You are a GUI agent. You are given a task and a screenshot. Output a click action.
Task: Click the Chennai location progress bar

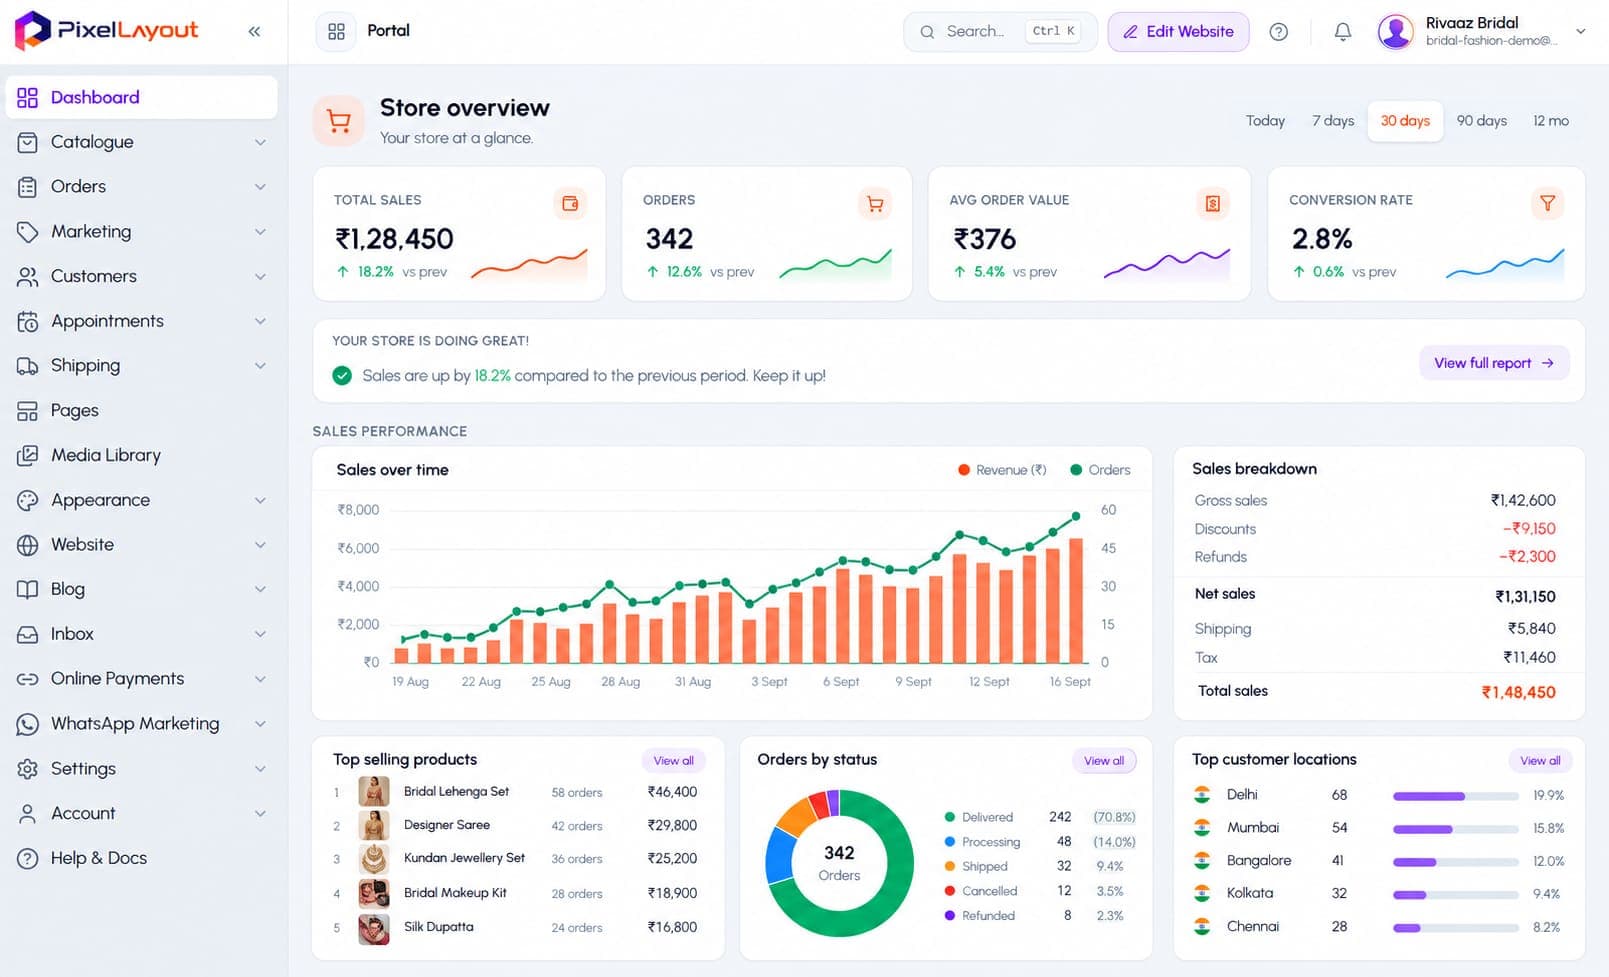coord(1456,928)
